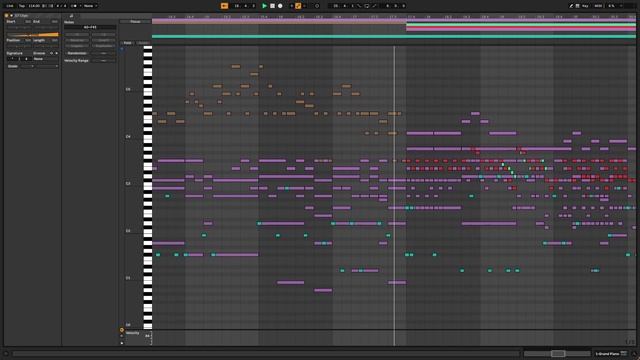Click the loop start position field
Screen dimensions: 640x360
click(x=343, y=6)
